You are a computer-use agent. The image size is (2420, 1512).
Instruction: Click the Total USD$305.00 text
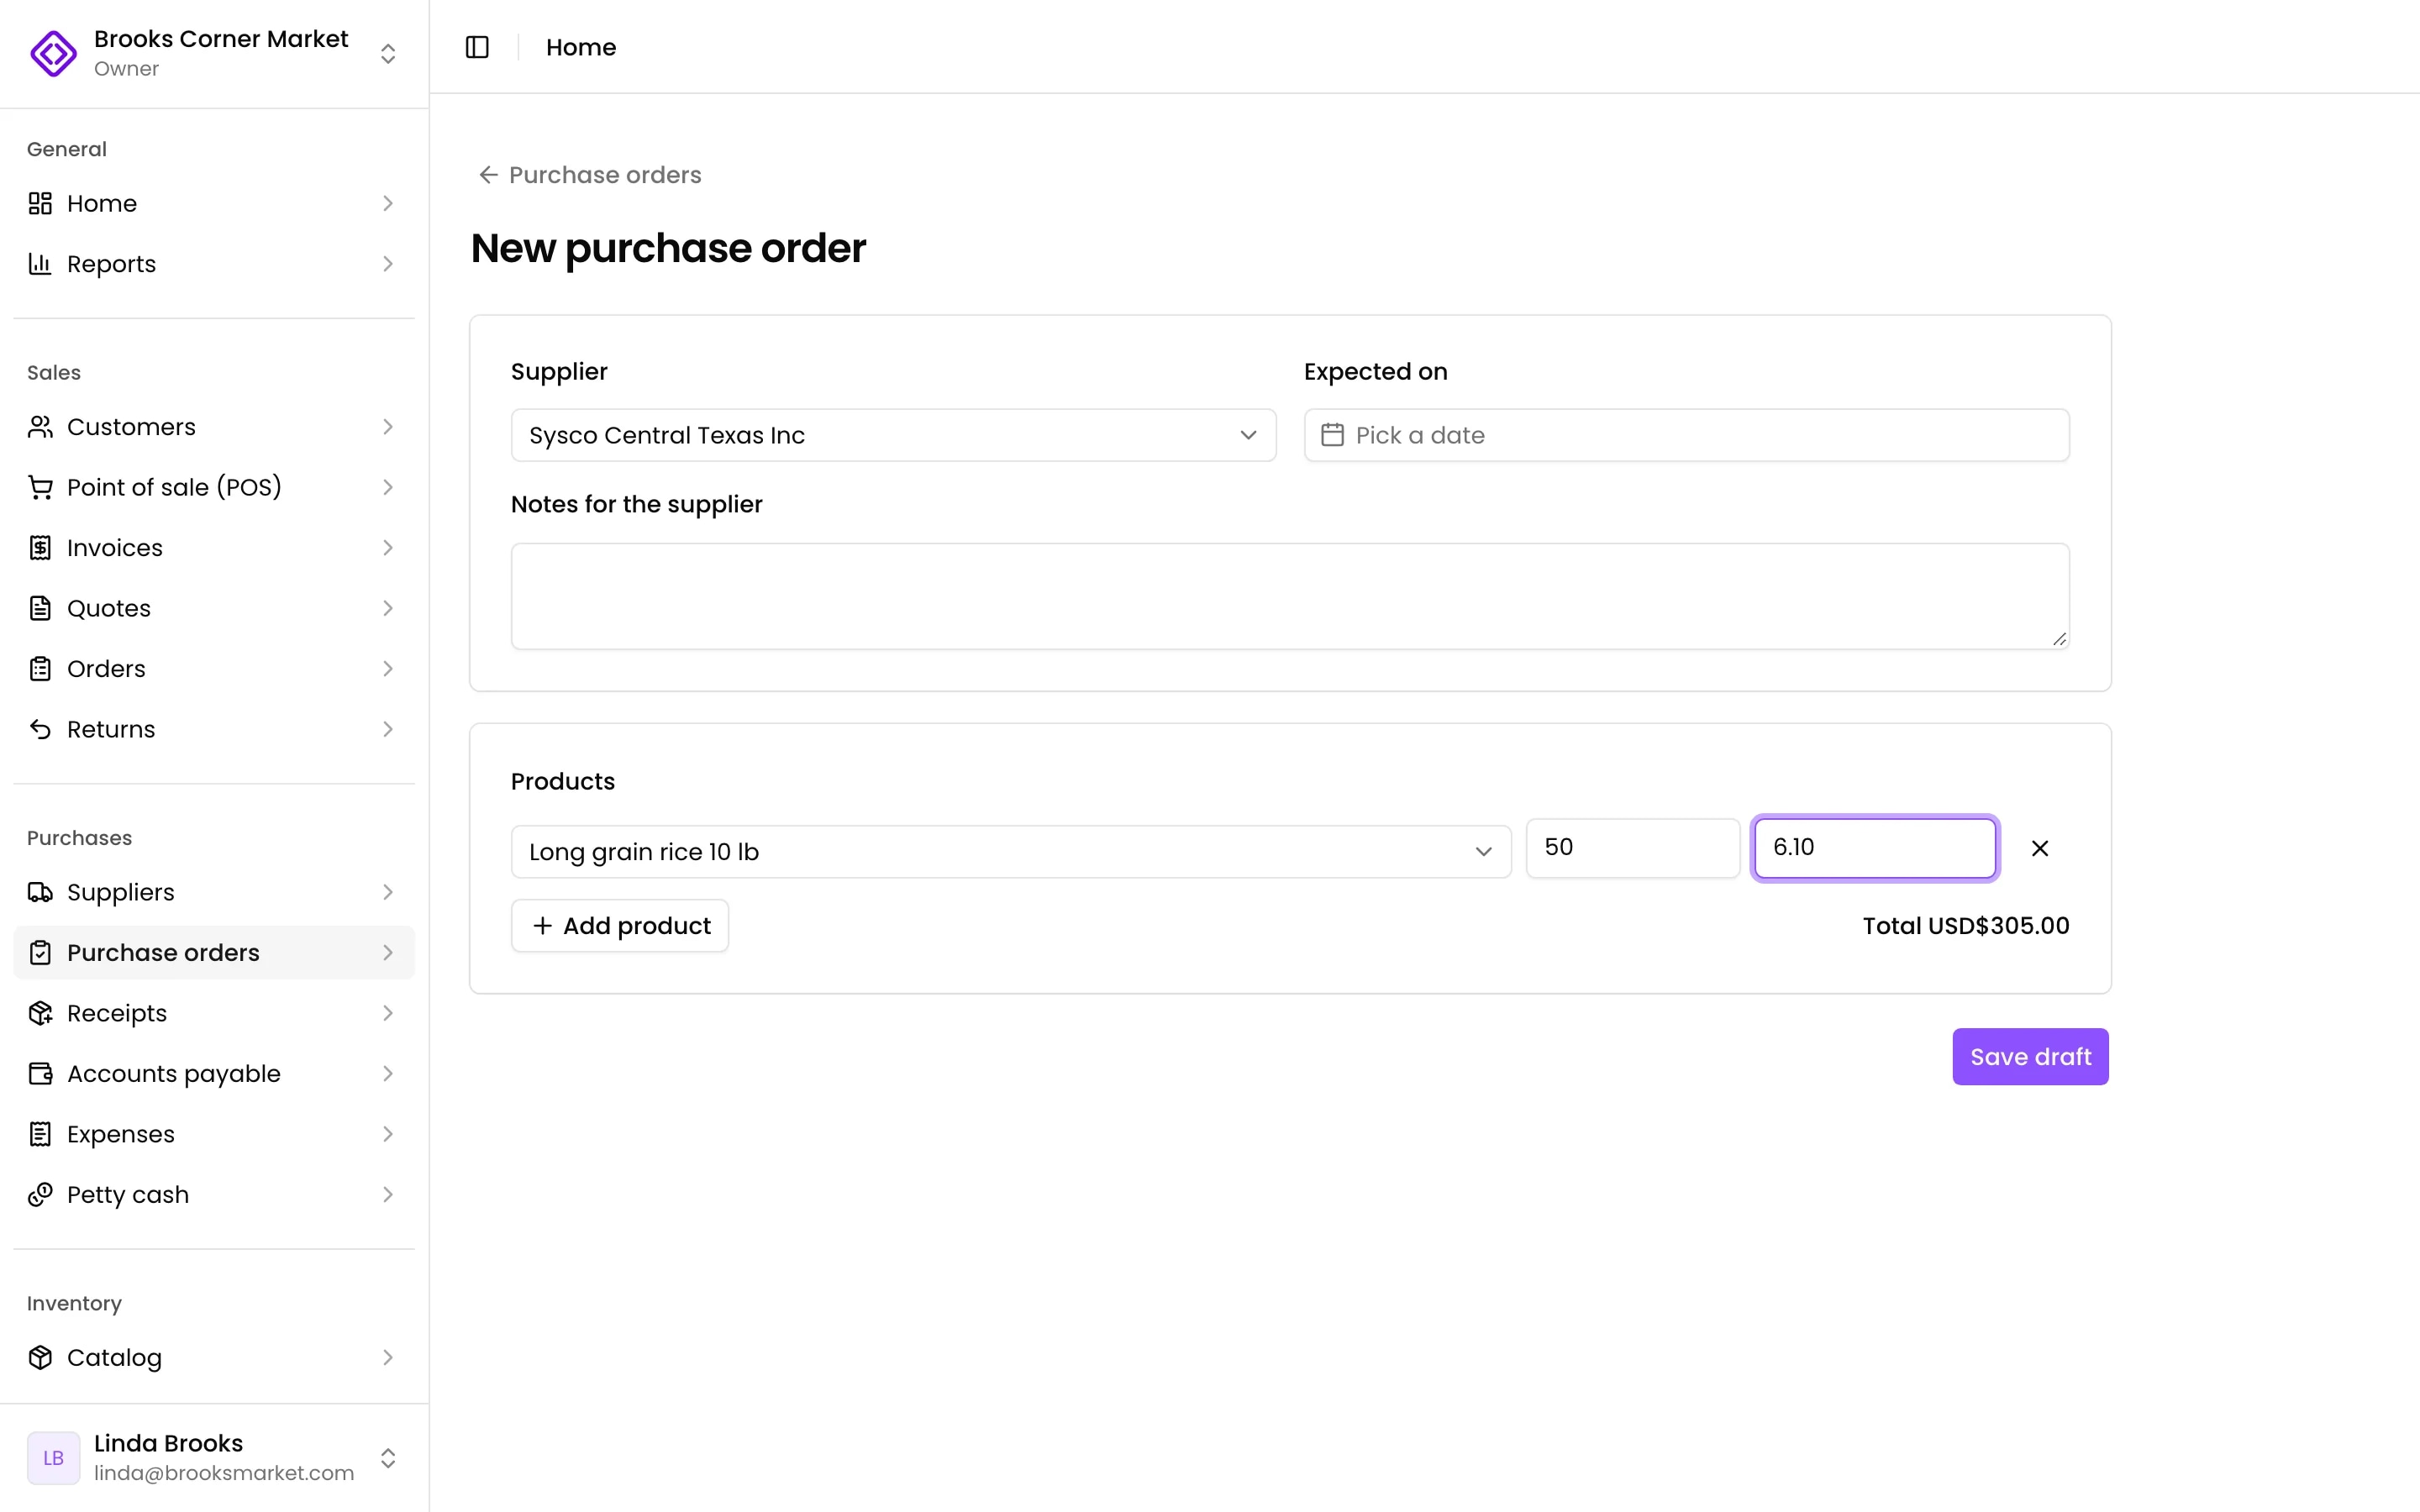pos(1966,926)
